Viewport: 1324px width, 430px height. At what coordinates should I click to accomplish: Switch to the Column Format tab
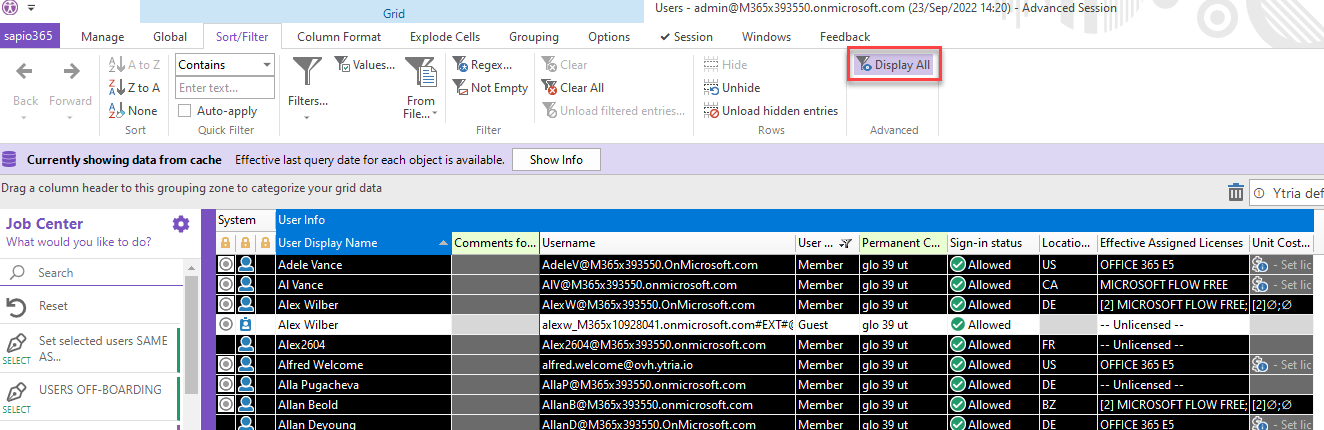338,37
